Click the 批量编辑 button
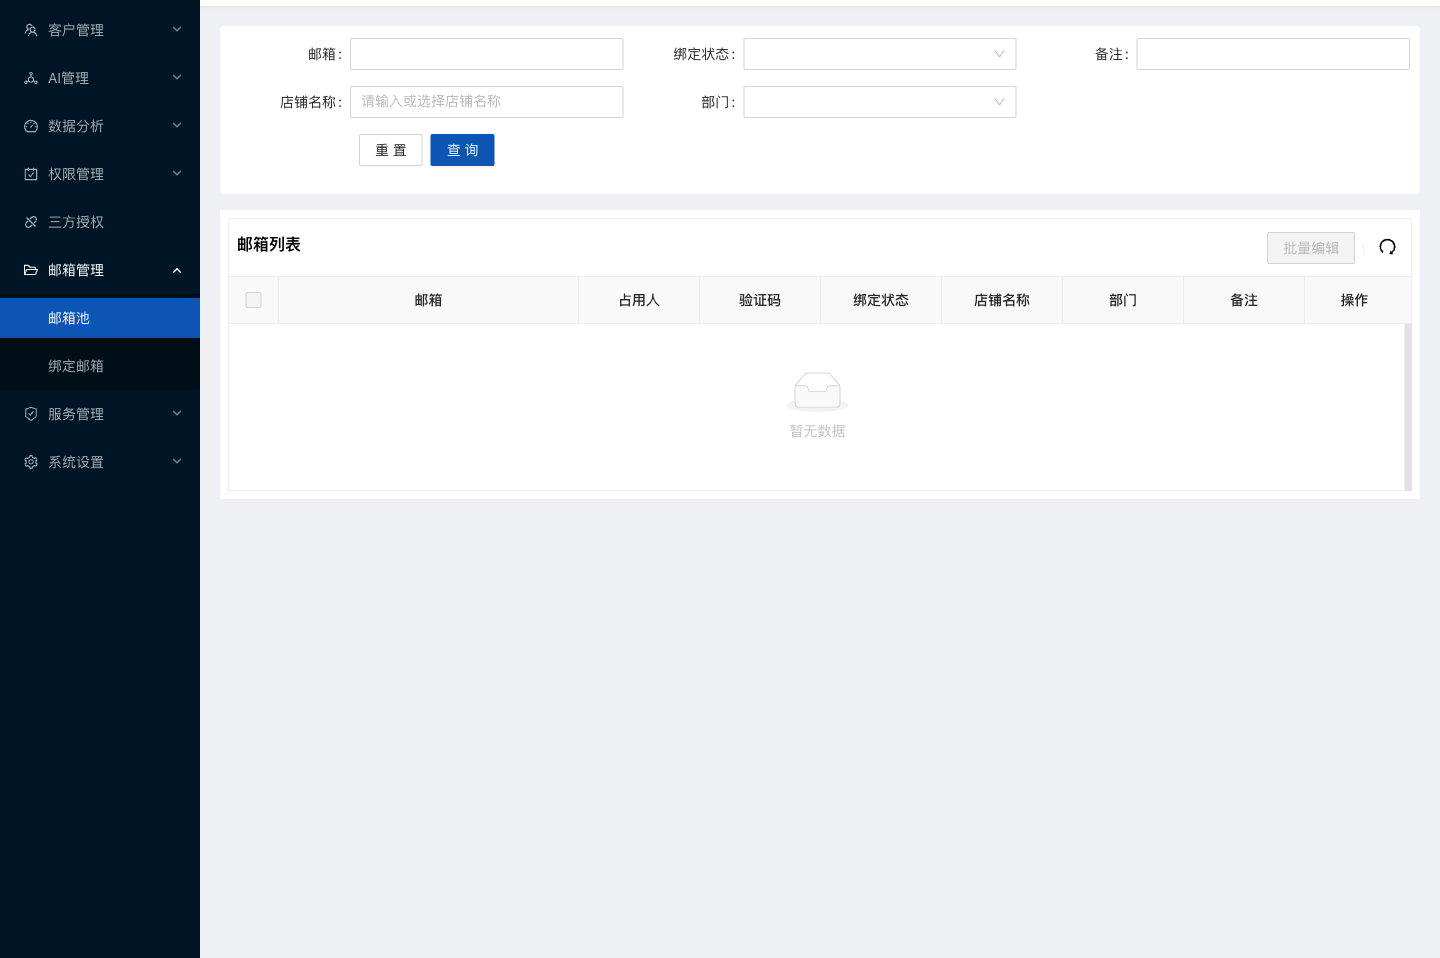The height and width of the screenshot is (958, 1440). coord(1311,248)
